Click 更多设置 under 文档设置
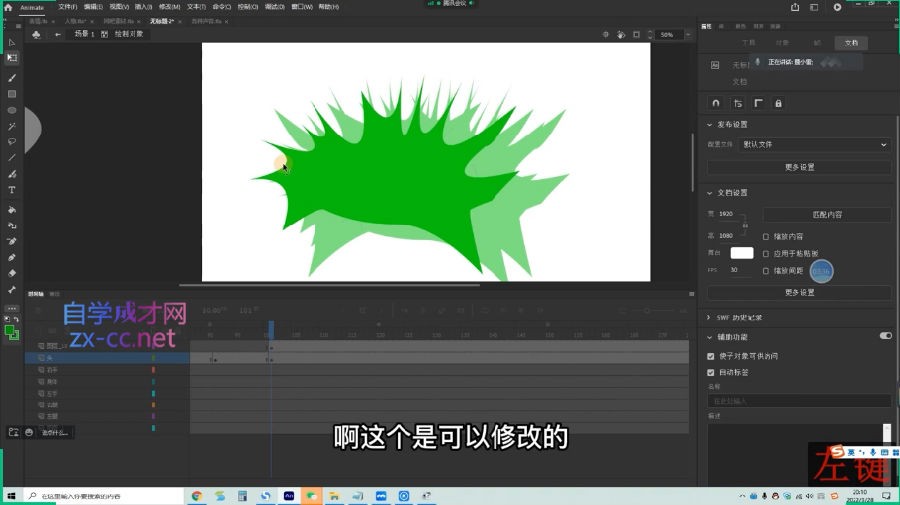 [x=799, y=293]
